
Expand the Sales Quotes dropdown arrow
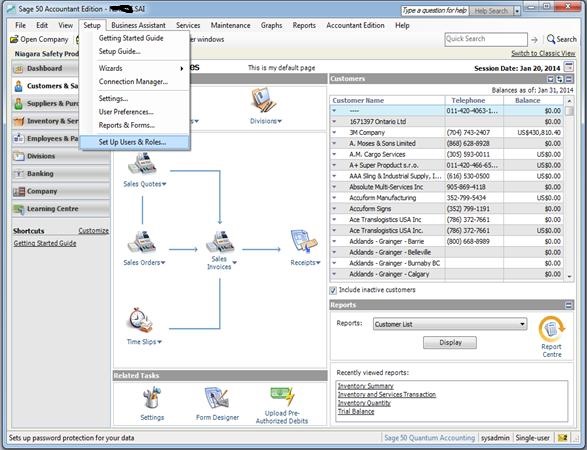pos(164,184)
